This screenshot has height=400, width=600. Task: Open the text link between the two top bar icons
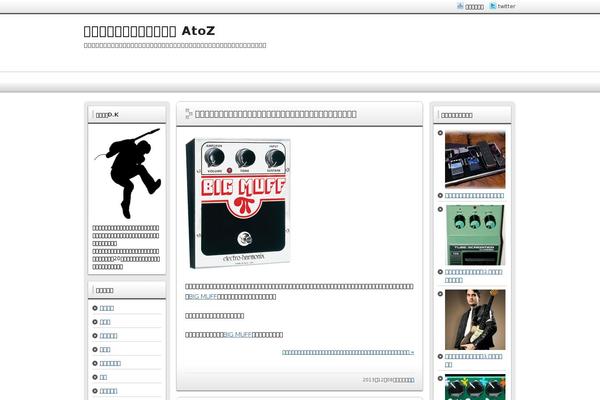474,7
